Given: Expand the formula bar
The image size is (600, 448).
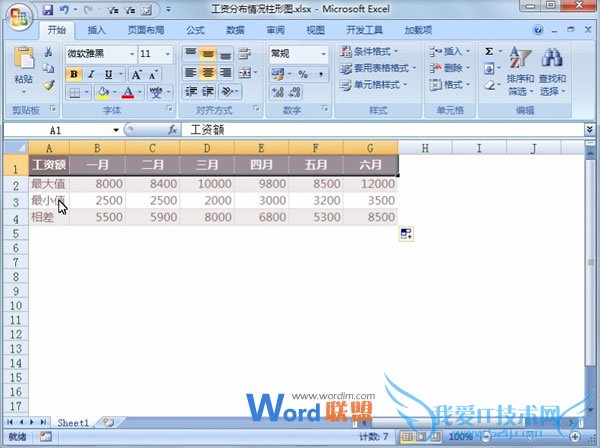Looking at the screenshot, I should pos(590,130).
